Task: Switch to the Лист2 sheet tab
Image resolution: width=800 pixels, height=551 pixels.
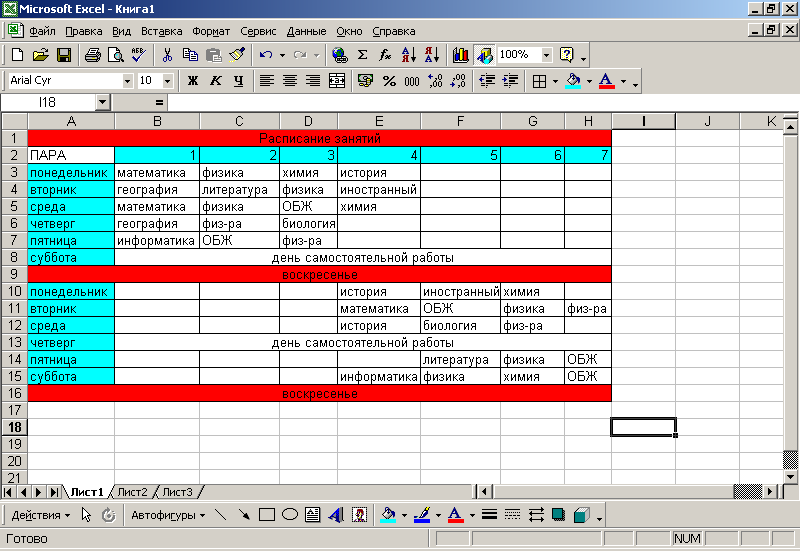Action: pyautogui.click(x=132, y=492)
